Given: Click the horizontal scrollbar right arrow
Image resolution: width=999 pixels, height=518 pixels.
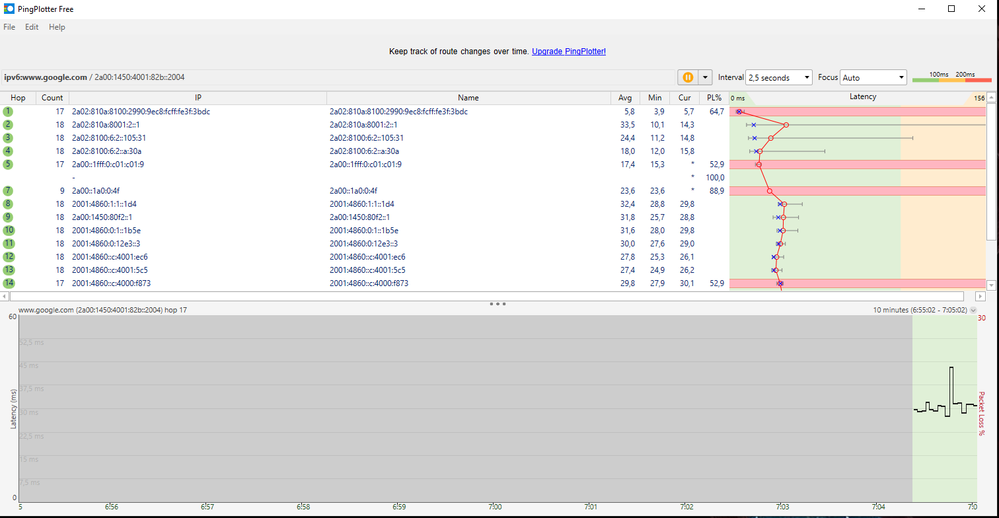Looking at the screenshot, I should [x=981, y=296].
